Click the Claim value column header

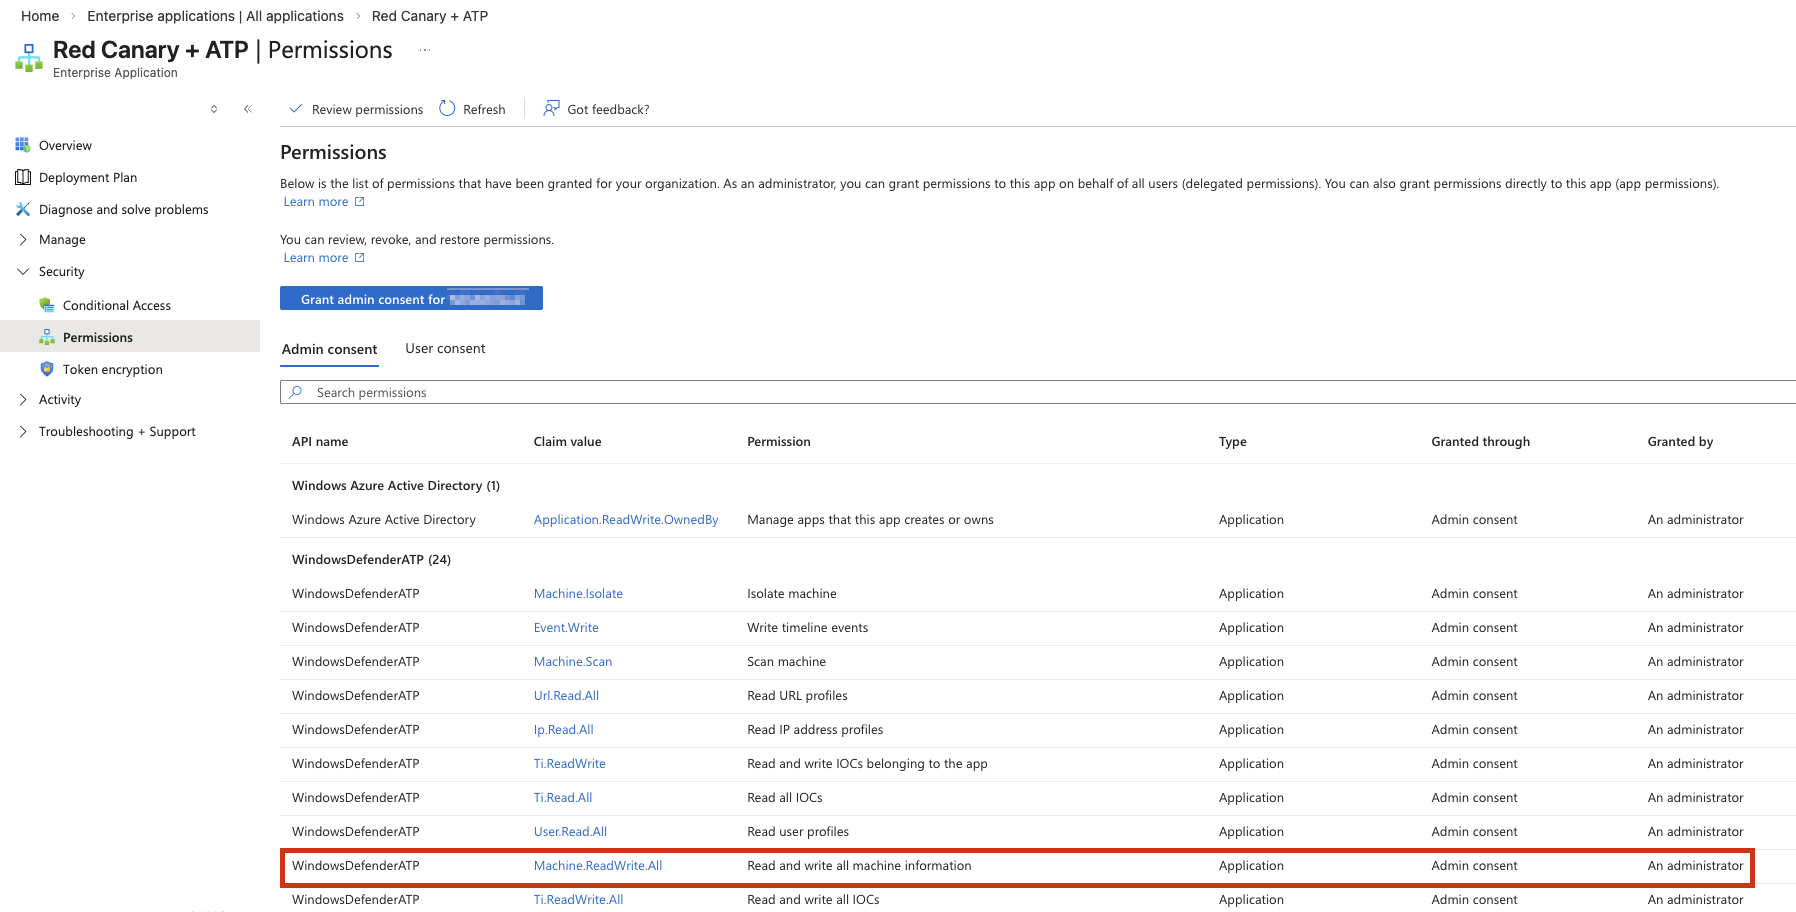tap(568, 441)
